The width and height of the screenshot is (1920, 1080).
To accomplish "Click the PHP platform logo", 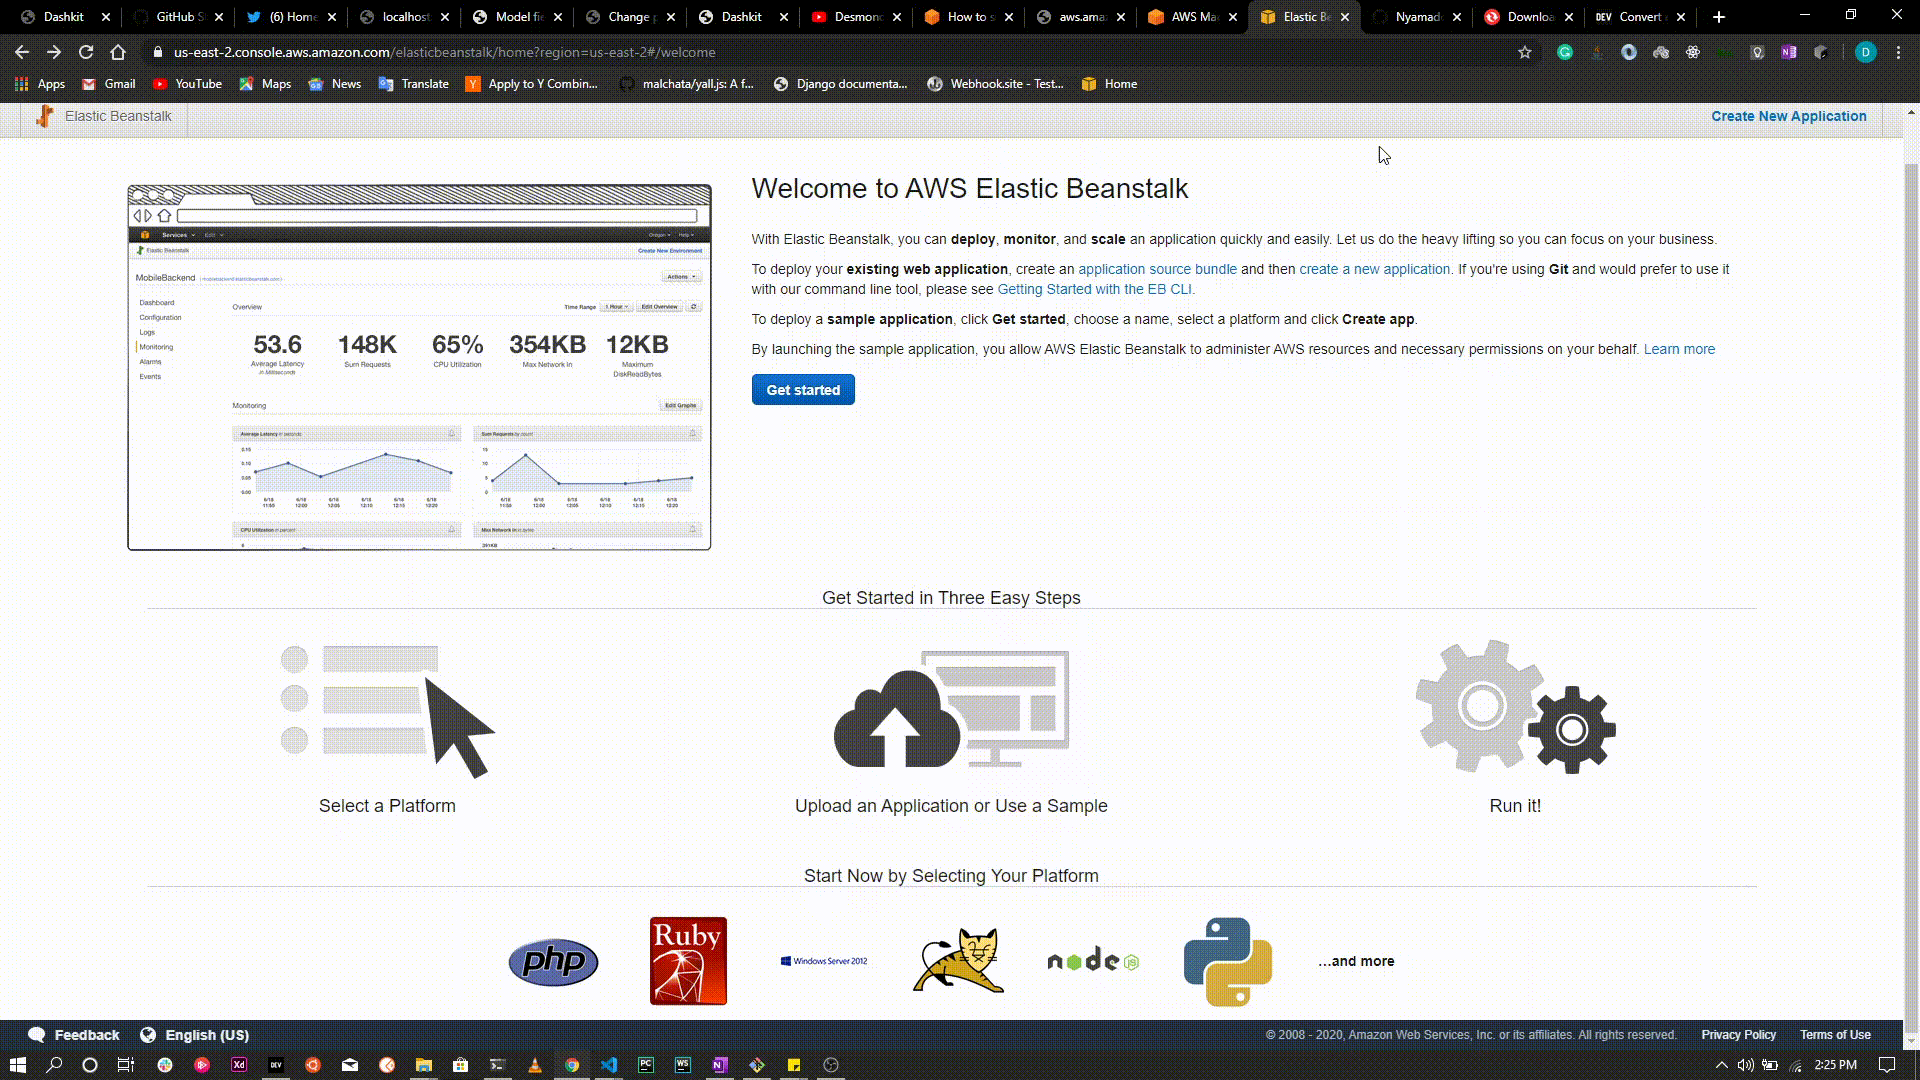I will [x=553, y=962].
